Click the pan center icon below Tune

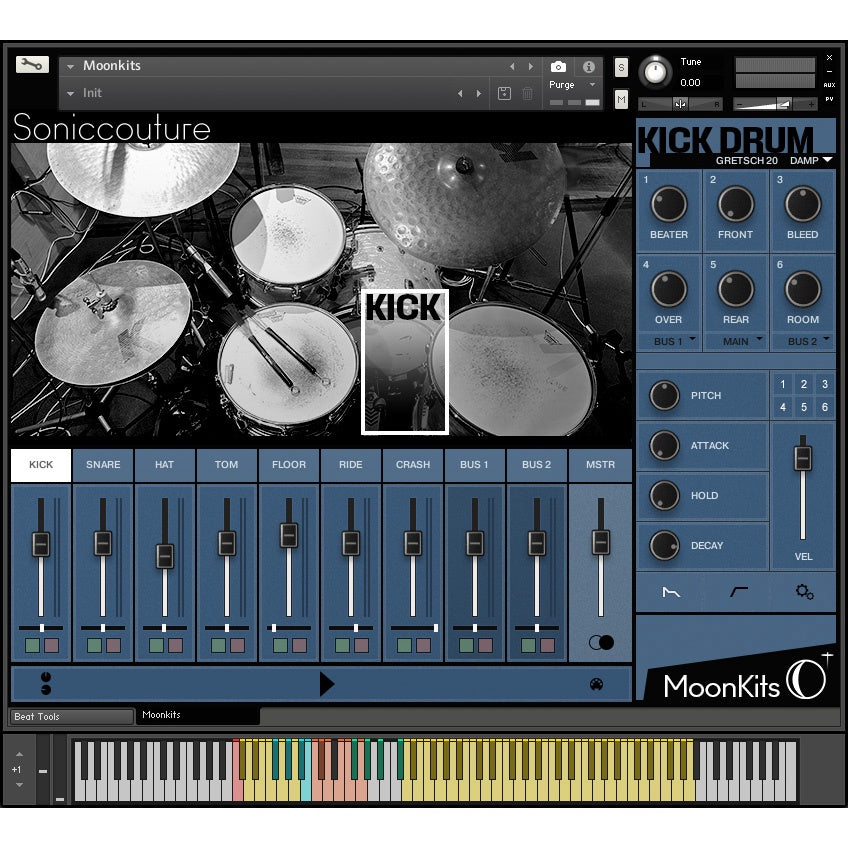tap(682, 103)
